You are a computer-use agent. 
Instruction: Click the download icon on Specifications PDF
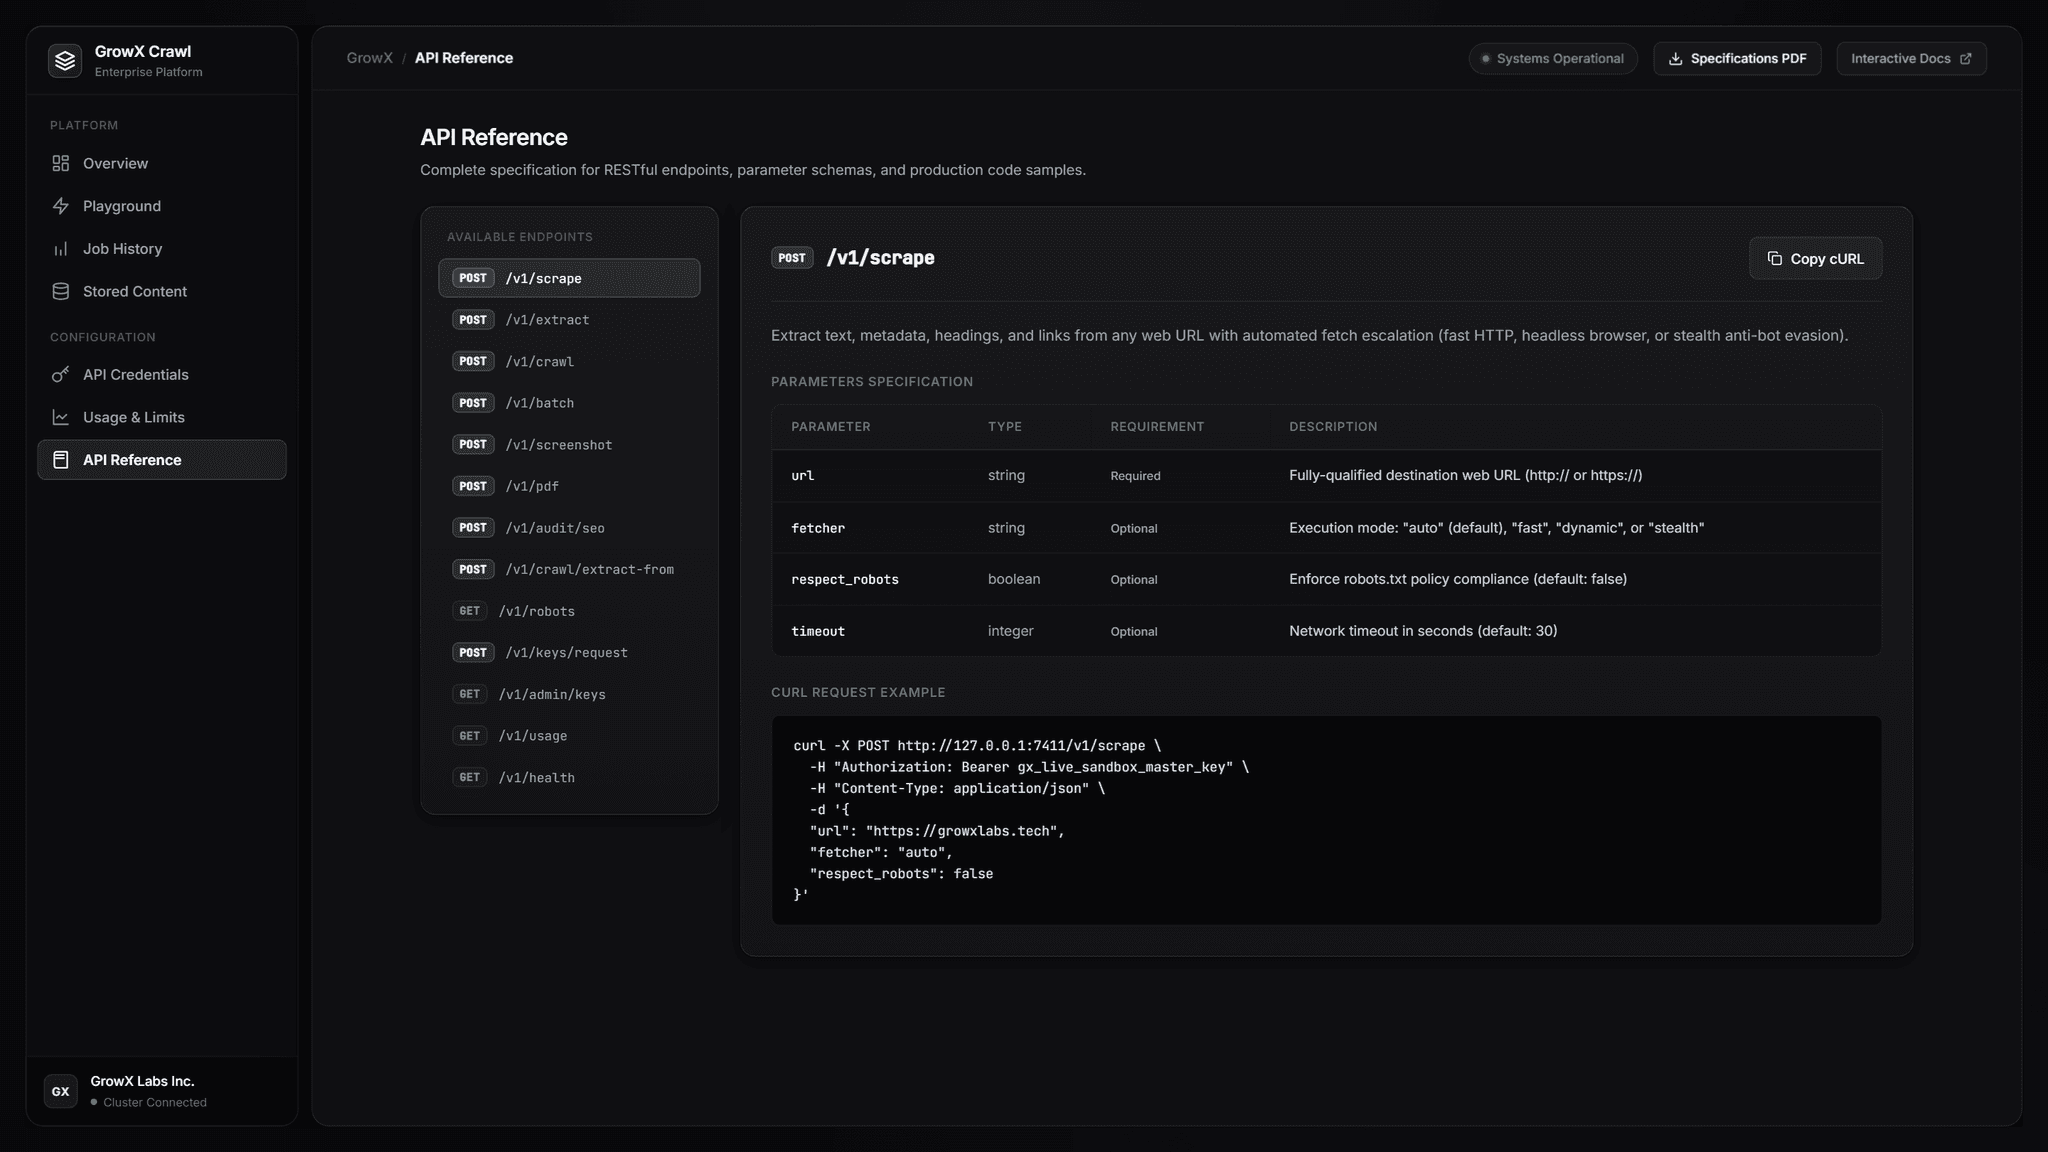pyautogui.click(x=1676, y=59)
